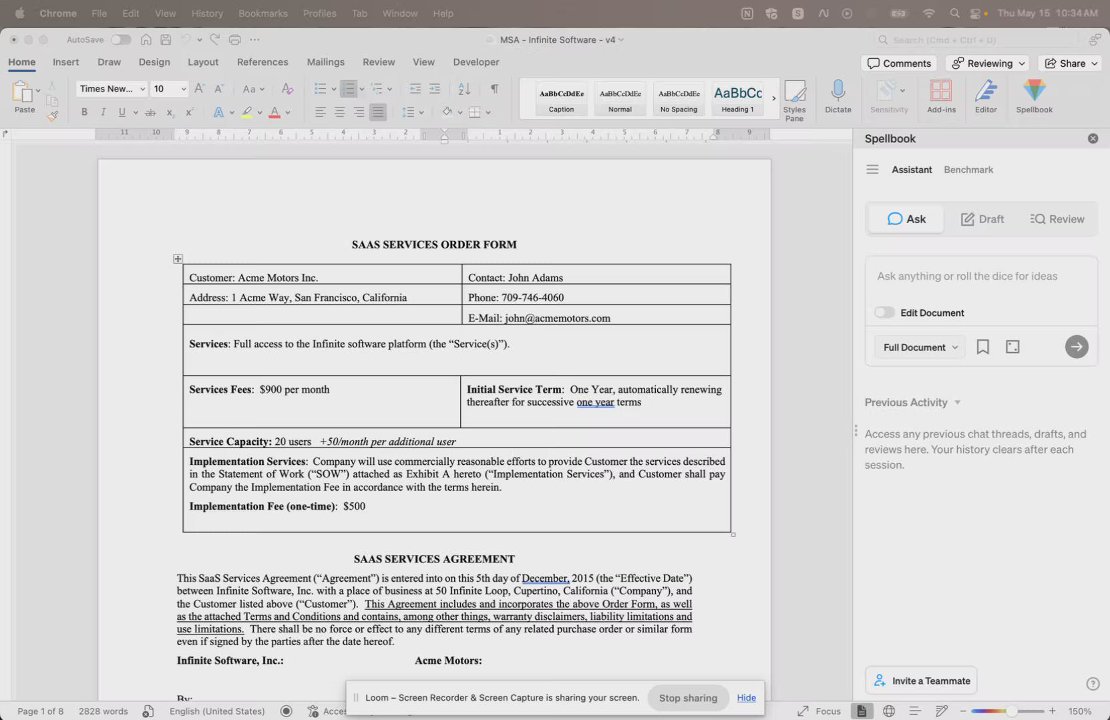The height and width of the screenshot is (720, 1110).
Task: Select the Review tab in Spellbook
Action: click(x=1057, y=219)
